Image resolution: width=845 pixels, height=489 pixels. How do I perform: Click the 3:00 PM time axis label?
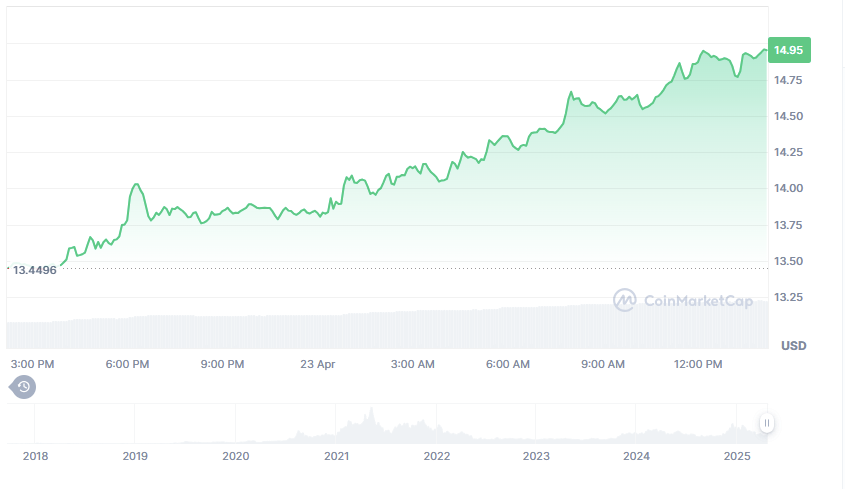point(32,364)
